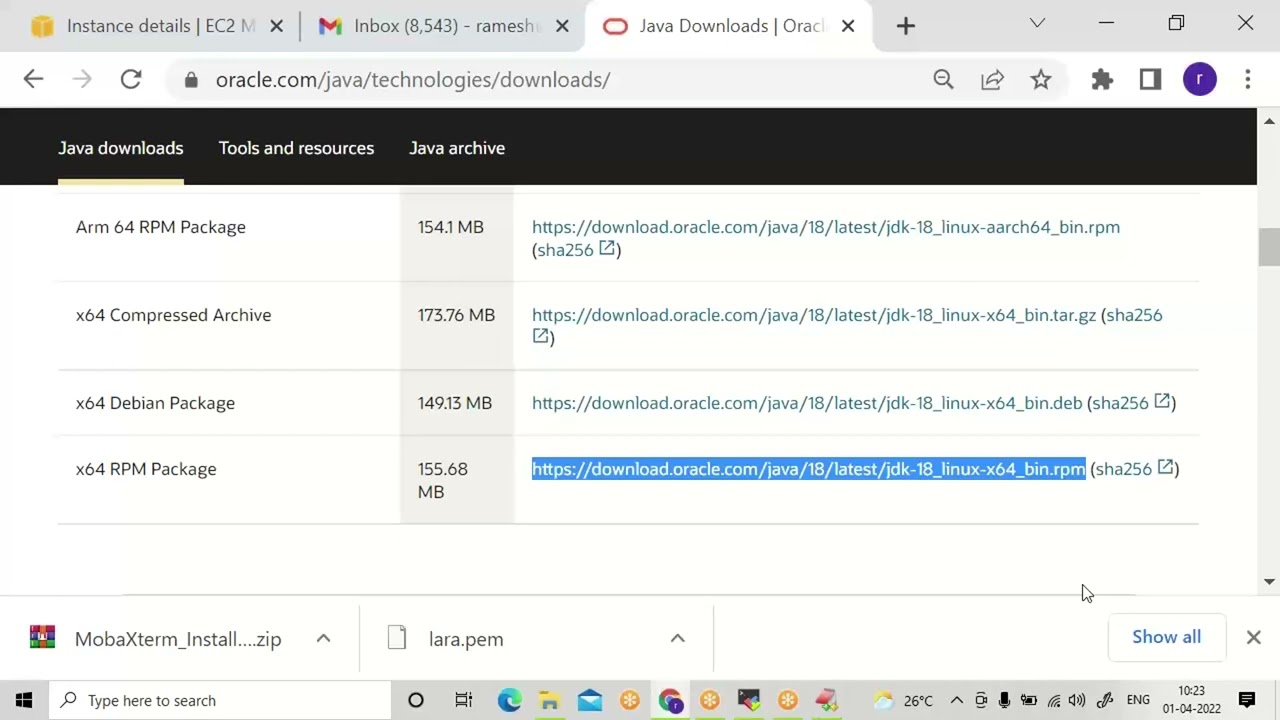Open Java archive menu item

457,148
